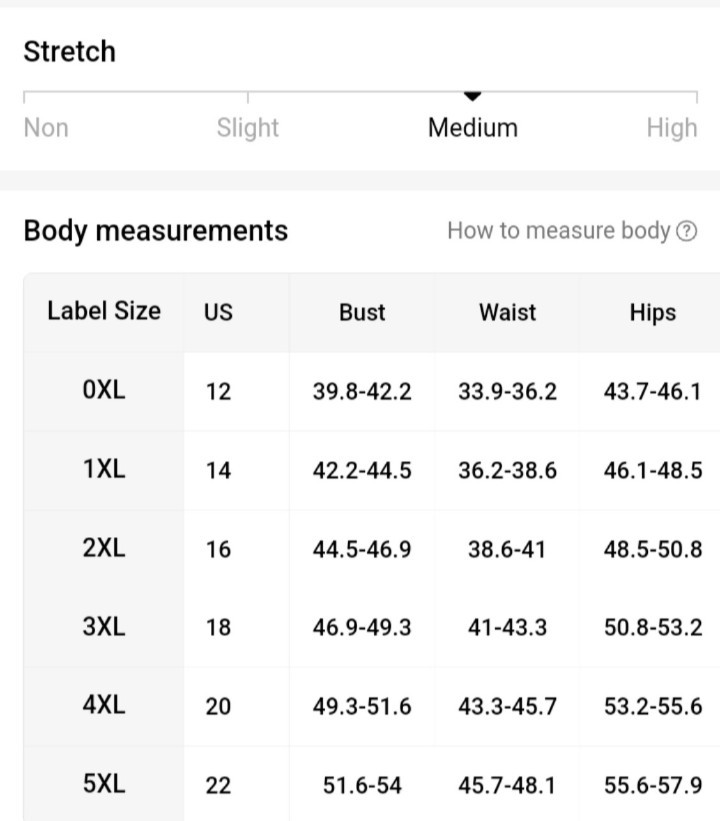Click the Waist column header
This screenshot has height=821, width=720.
(x=507, y=312)
